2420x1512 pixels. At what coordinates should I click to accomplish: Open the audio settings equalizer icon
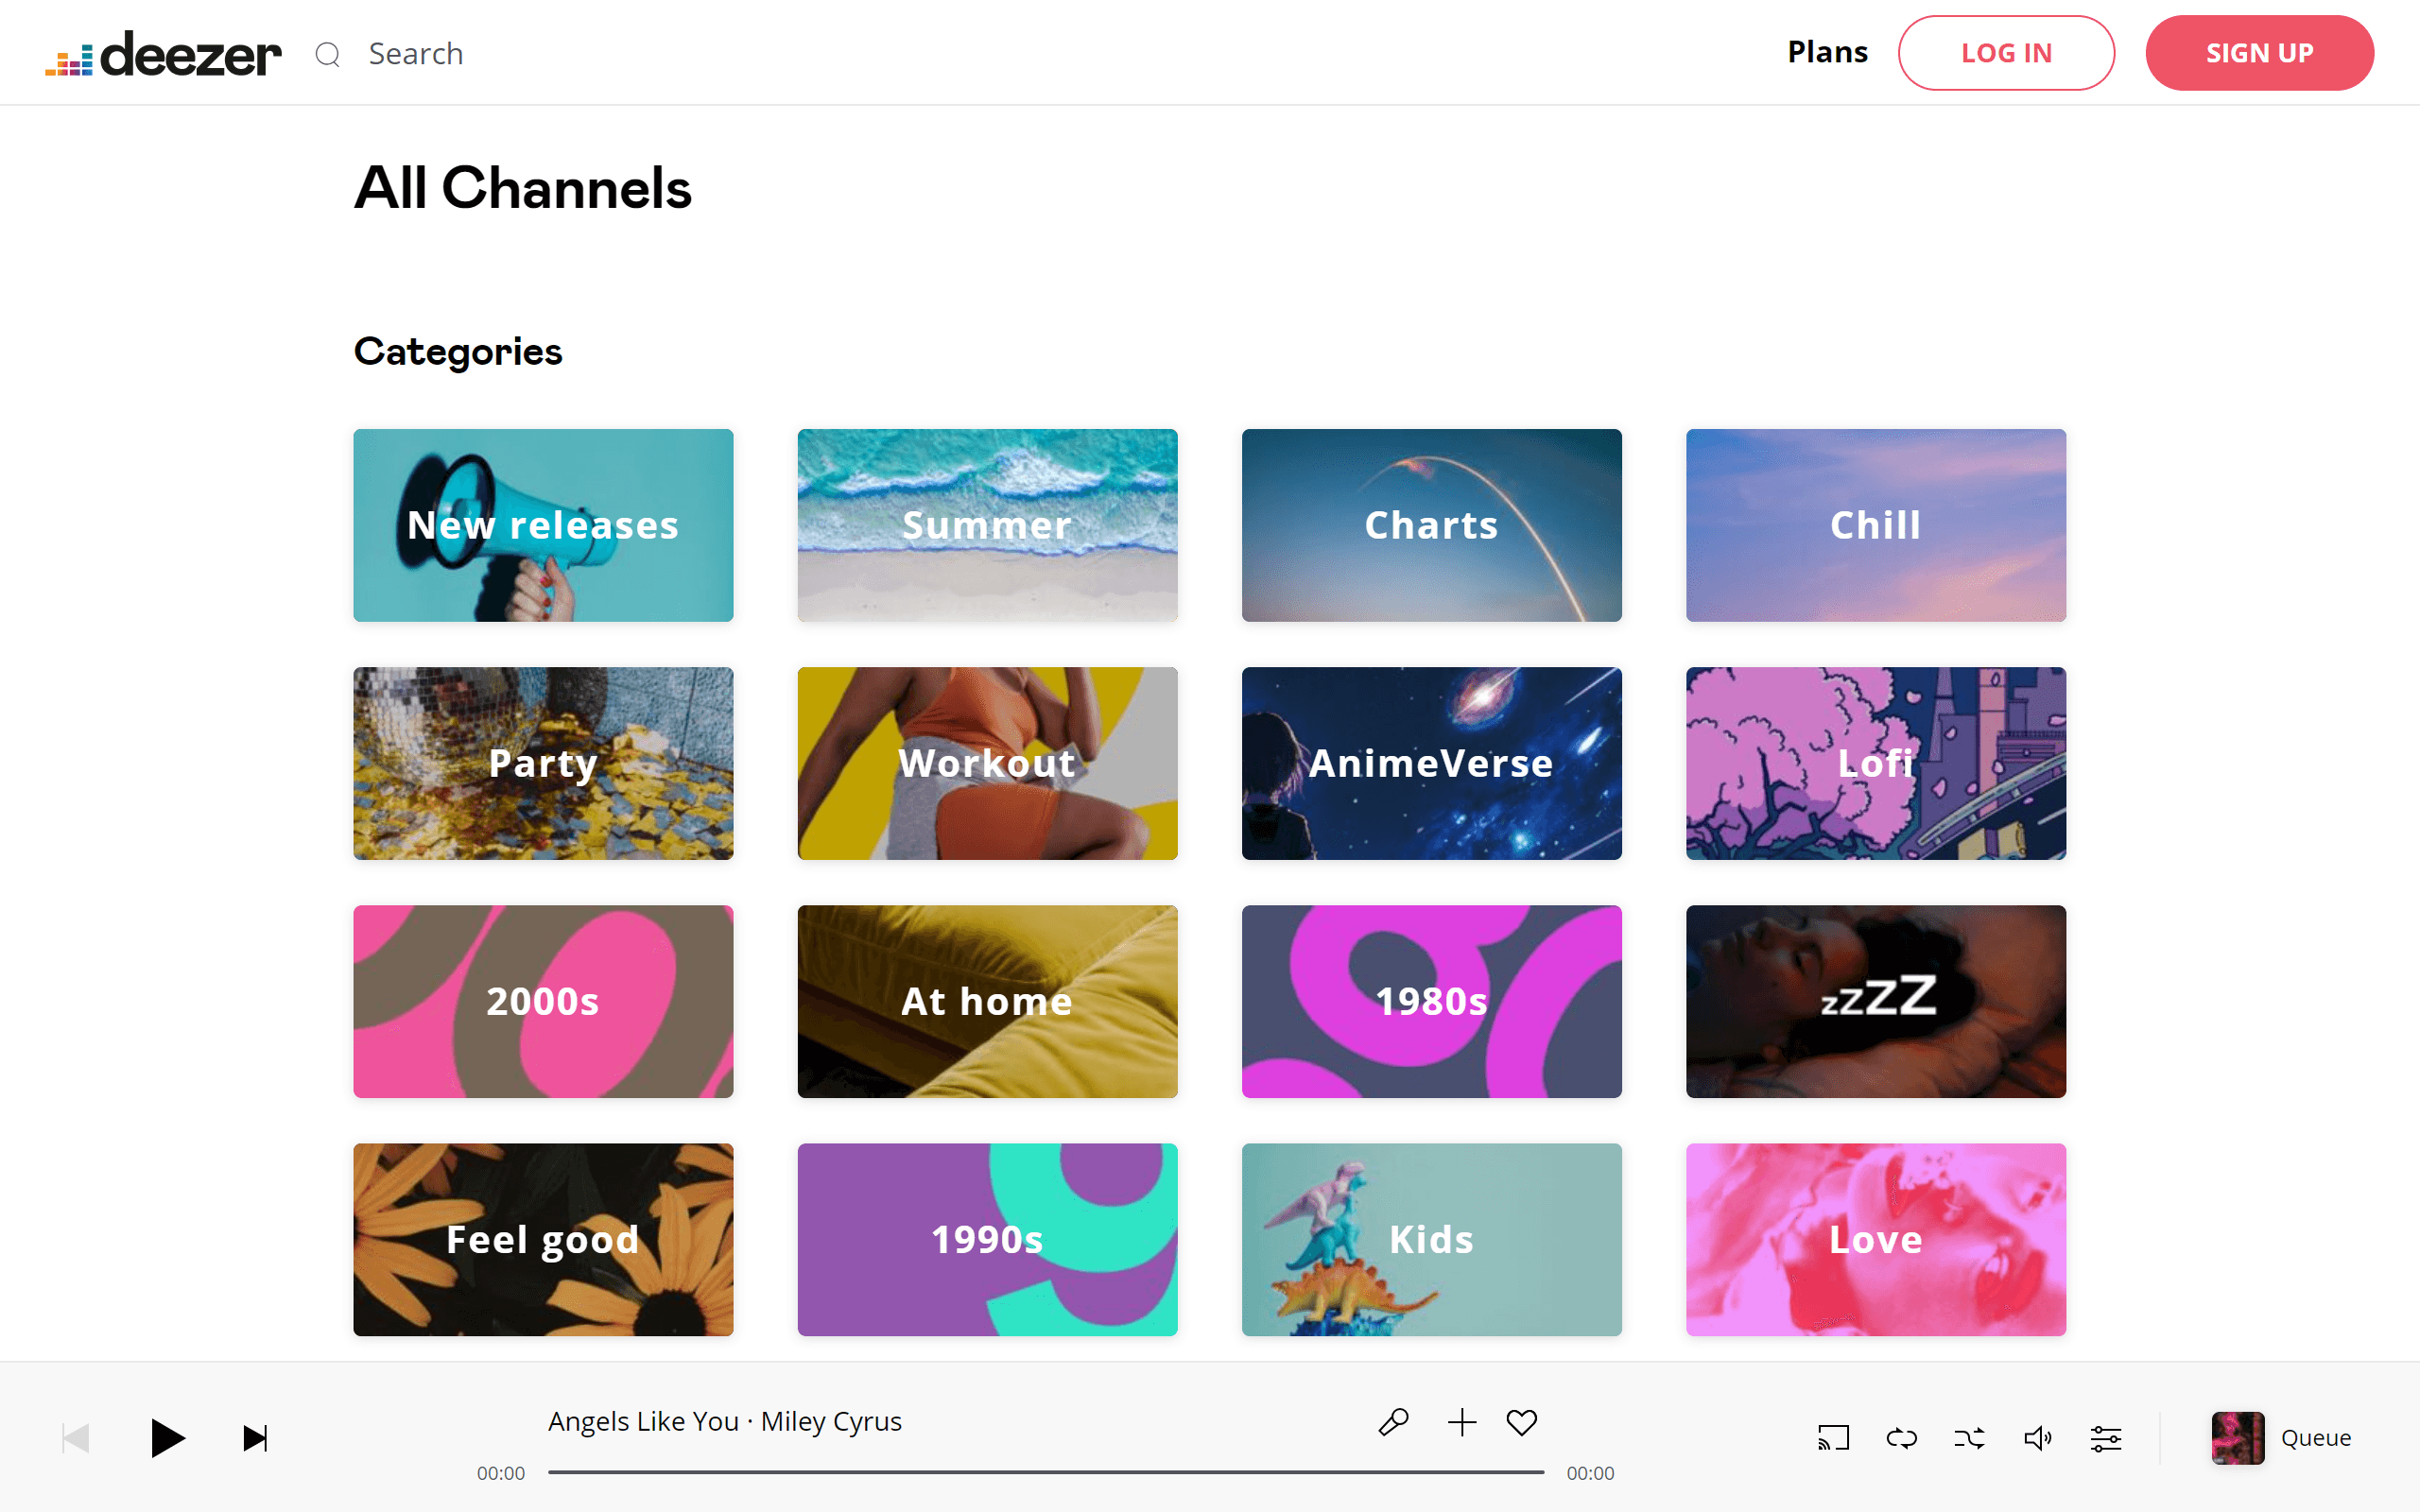click(x=2106, y=1437)
